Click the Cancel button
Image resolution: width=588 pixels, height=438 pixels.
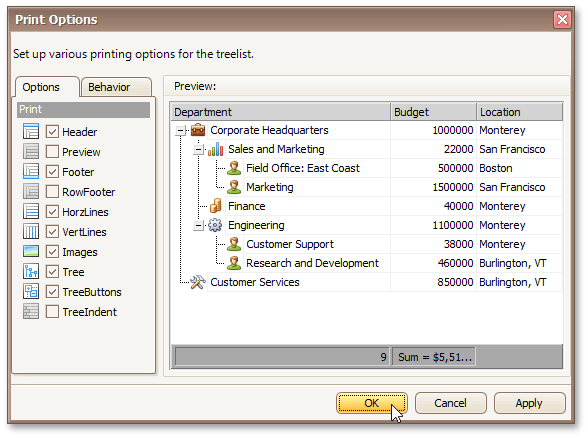tap(450, 403)
